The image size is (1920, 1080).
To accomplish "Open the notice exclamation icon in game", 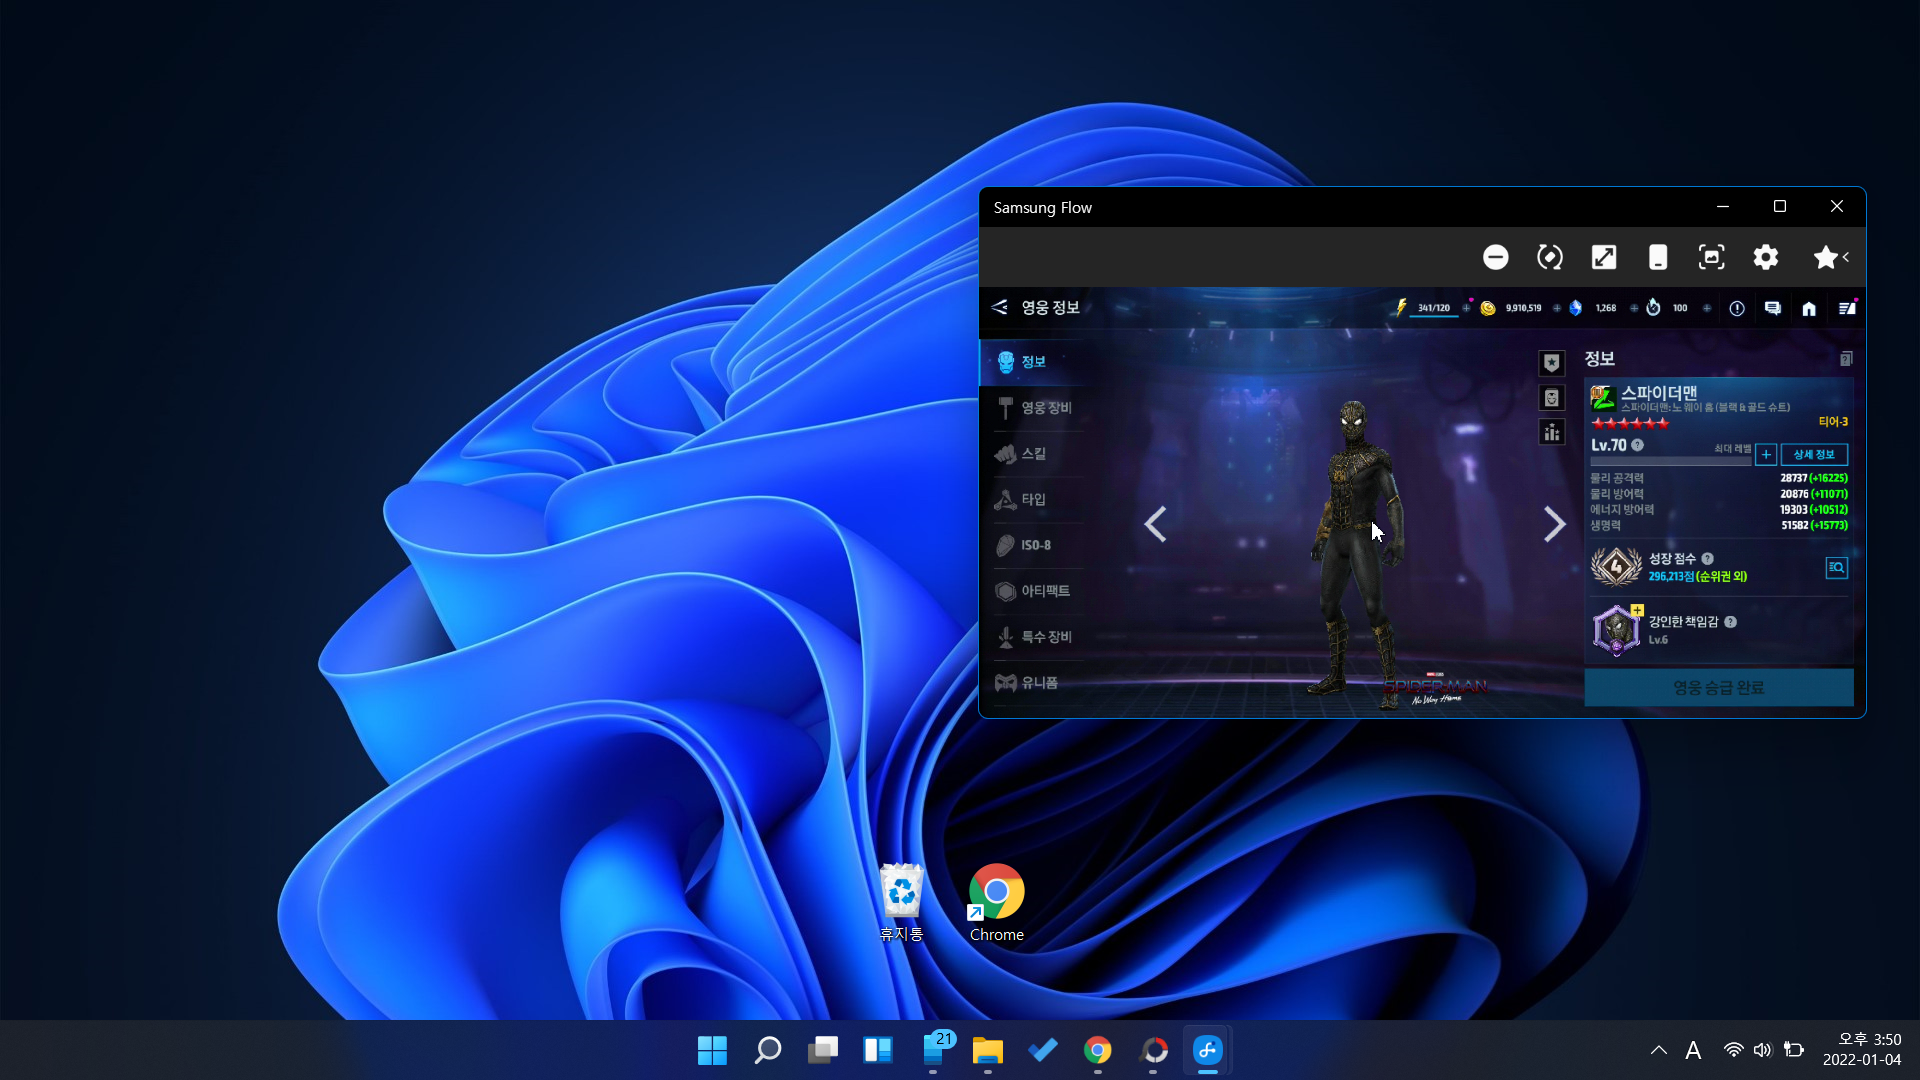I will (x=1737, y=308).
